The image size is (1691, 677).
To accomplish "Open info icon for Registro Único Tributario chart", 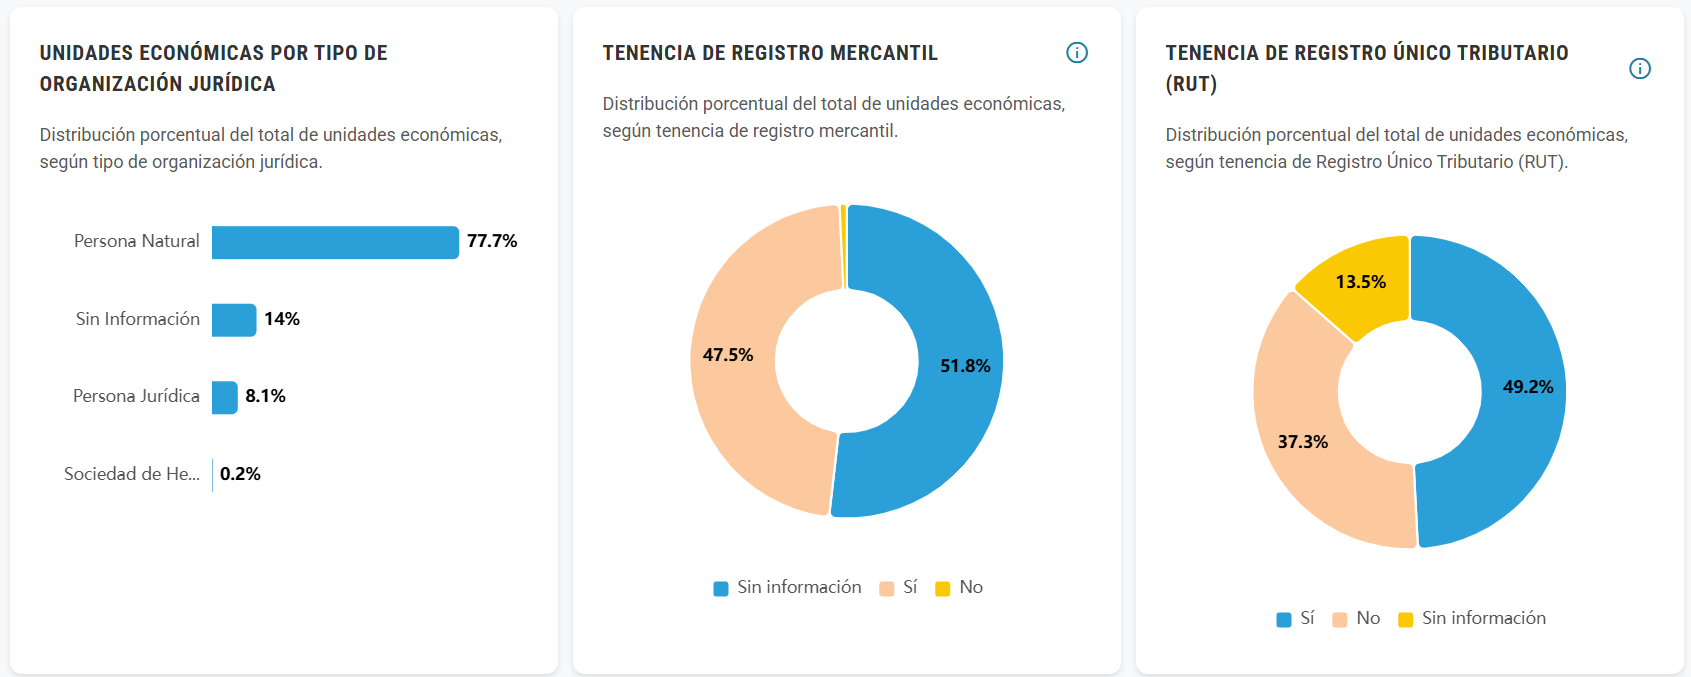I will (x=1639, y=68).
